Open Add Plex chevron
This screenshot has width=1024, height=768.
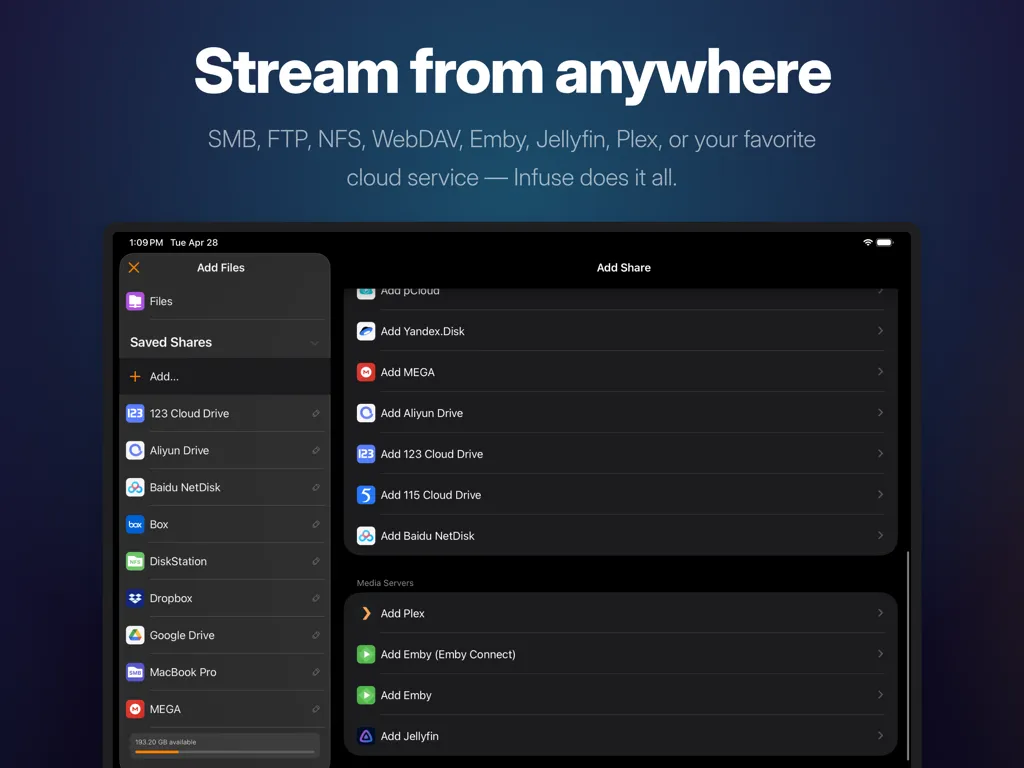(880, 613)
